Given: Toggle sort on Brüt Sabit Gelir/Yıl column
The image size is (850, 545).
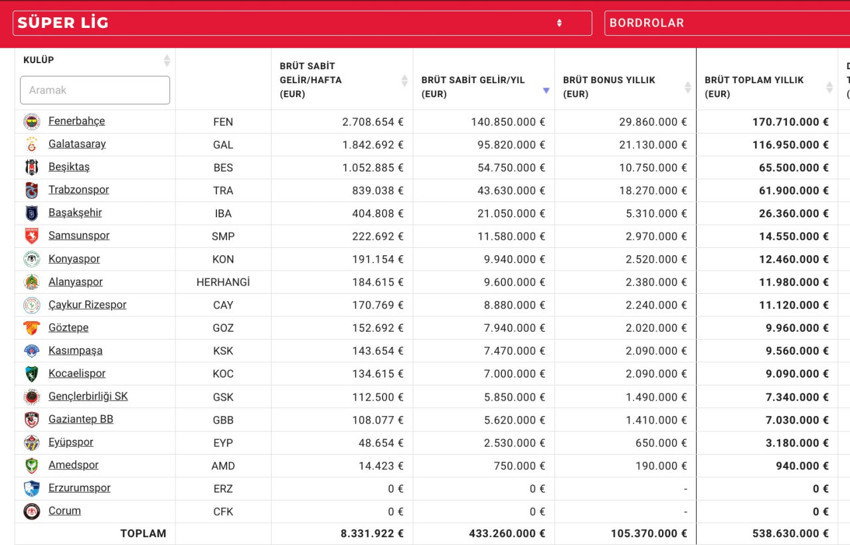Looking at the screenshot, I should pos(546,91).
